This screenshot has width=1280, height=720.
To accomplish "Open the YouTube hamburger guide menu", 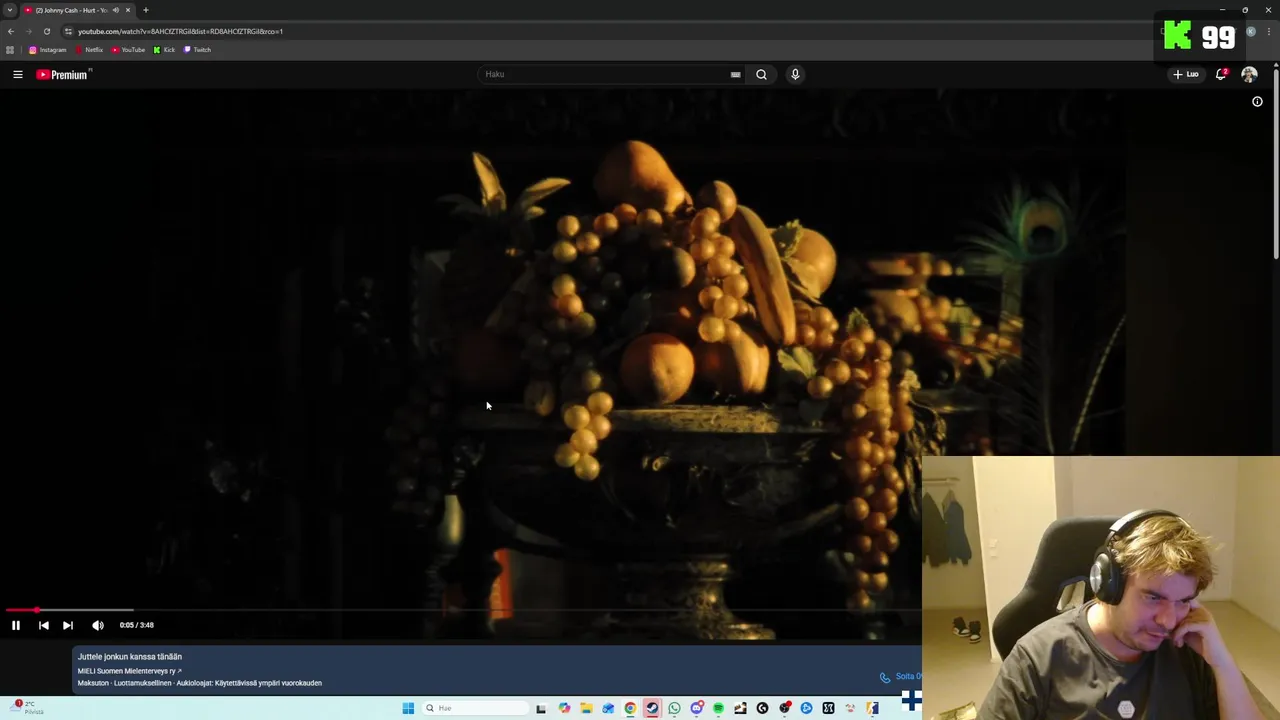I will pos(17,74).
